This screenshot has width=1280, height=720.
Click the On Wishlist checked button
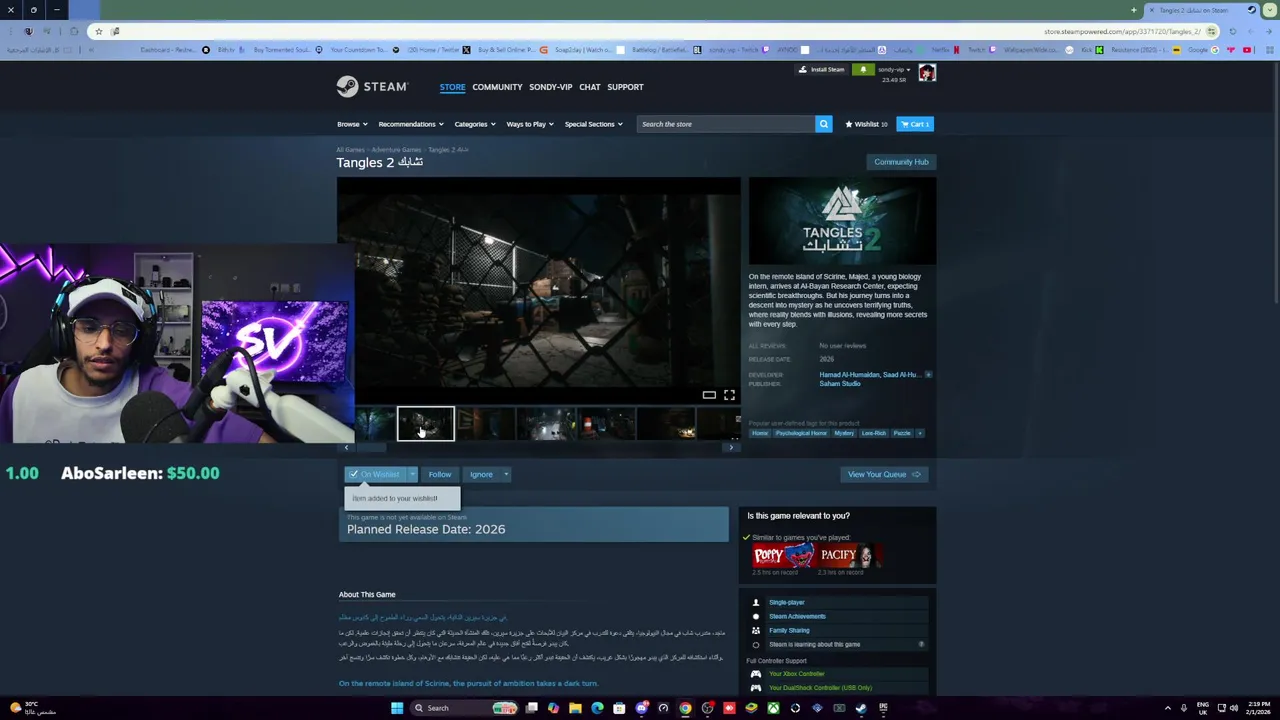pos(375,474)
